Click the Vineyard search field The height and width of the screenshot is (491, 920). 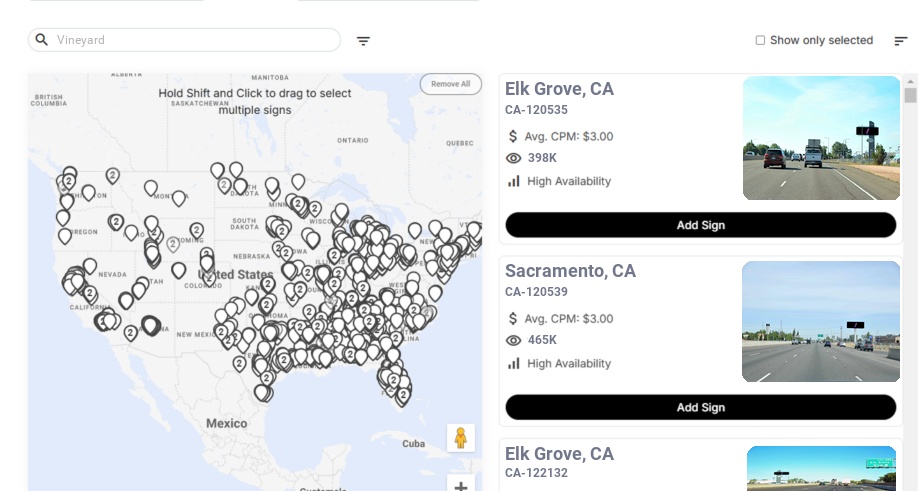click(x=195, y=40)
